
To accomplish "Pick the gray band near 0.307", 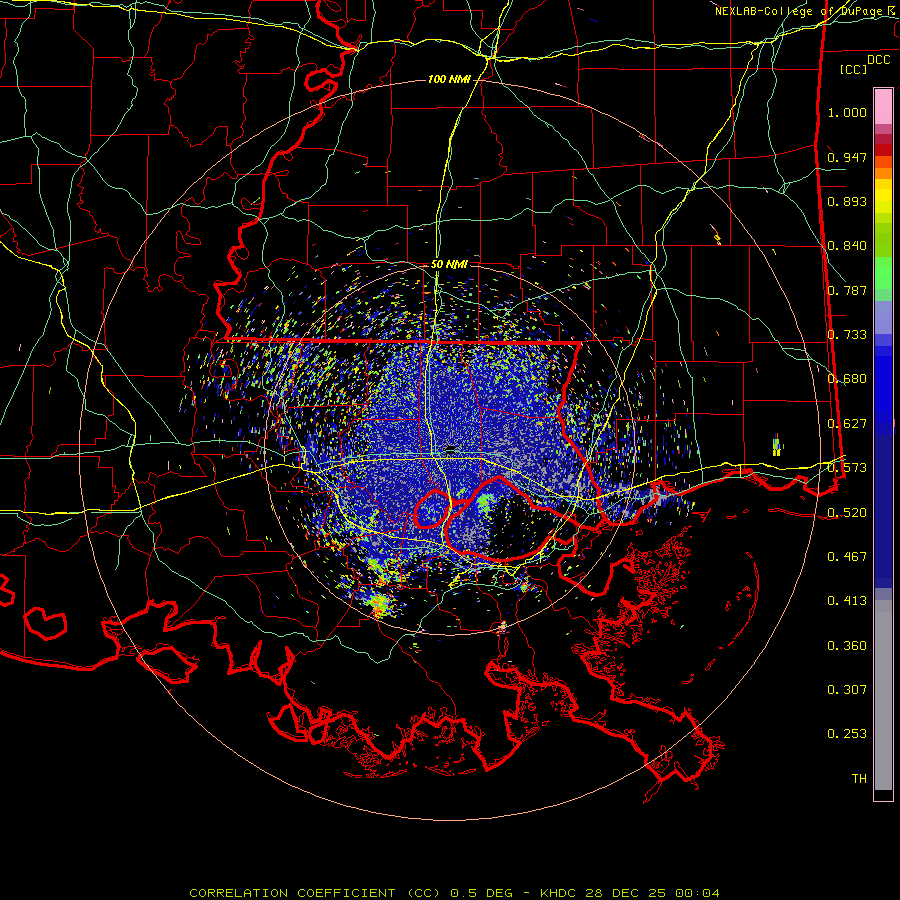I will point(883,695).
